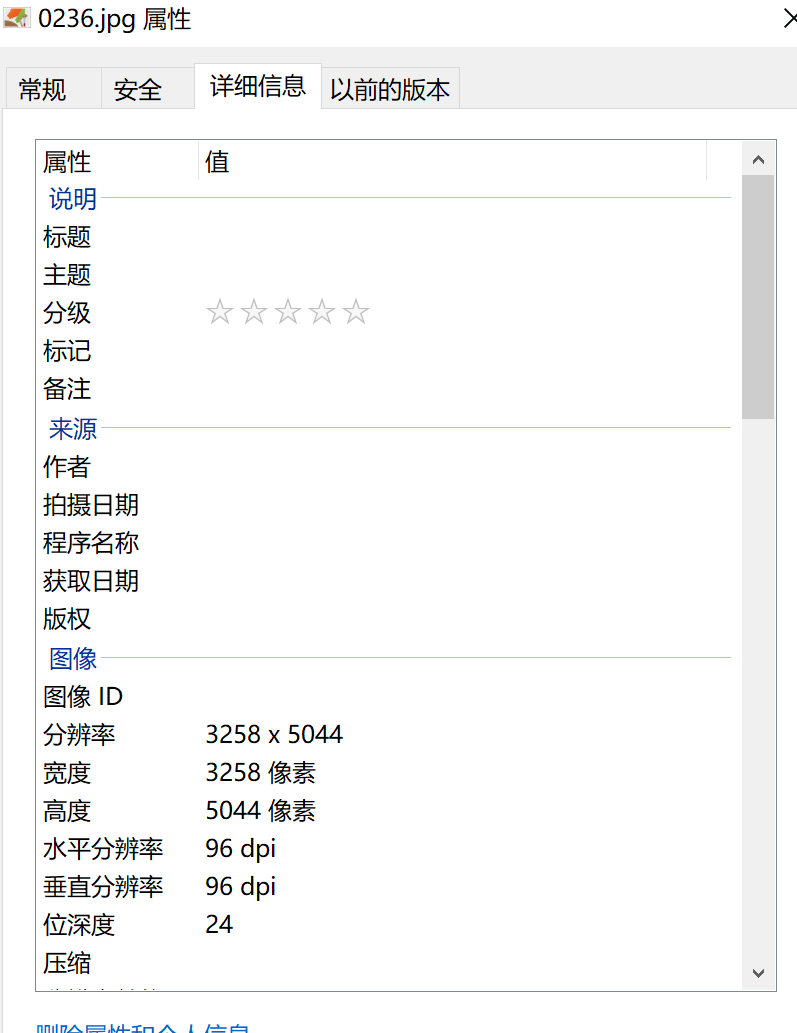The height and width of the screenshot is (1033, 797).
Task: Set rating to the second star
Action: (253, 313)
